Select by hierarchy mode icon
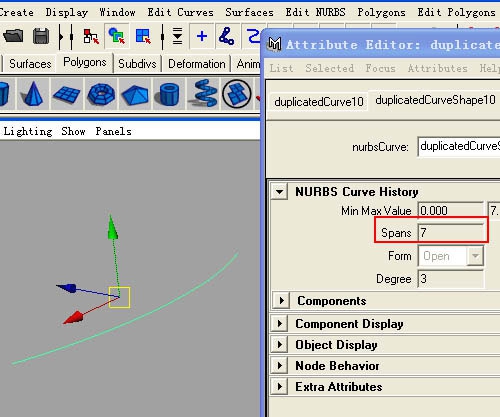 [x=91, y=36]
